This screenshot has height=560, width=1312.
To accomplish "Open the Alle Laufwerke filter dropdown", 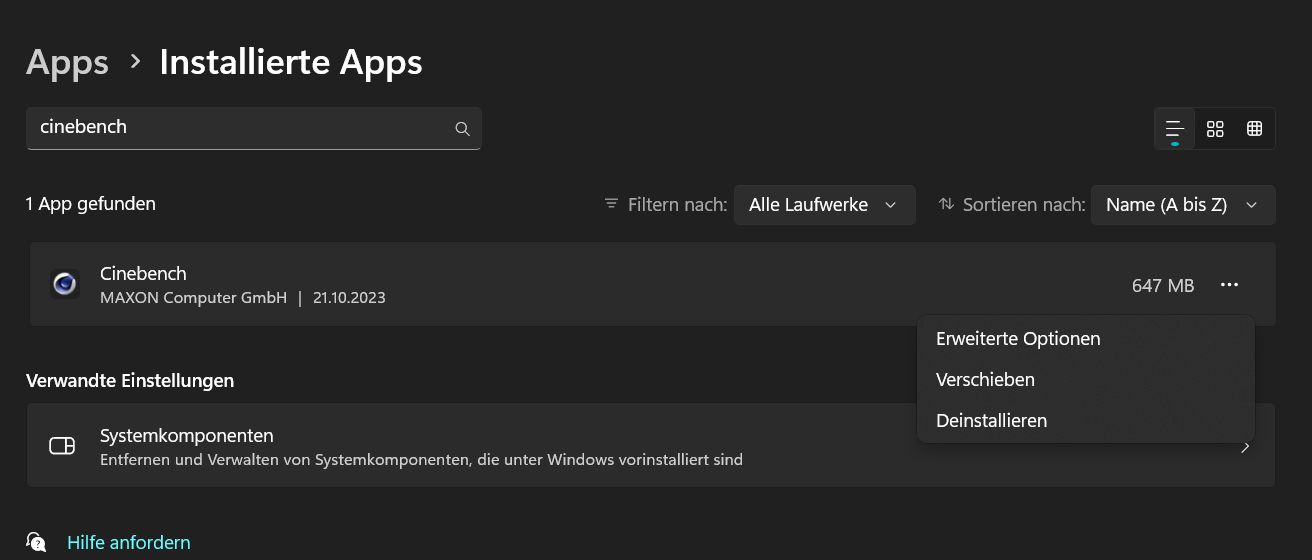I will point(824,204).
